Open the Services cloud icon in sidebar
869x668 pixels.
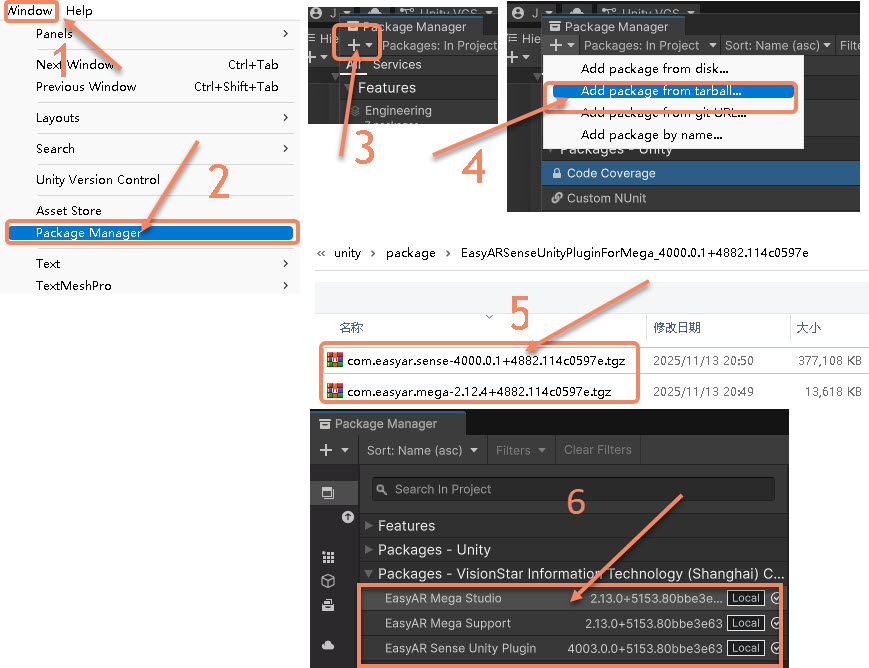pos(328,645)
